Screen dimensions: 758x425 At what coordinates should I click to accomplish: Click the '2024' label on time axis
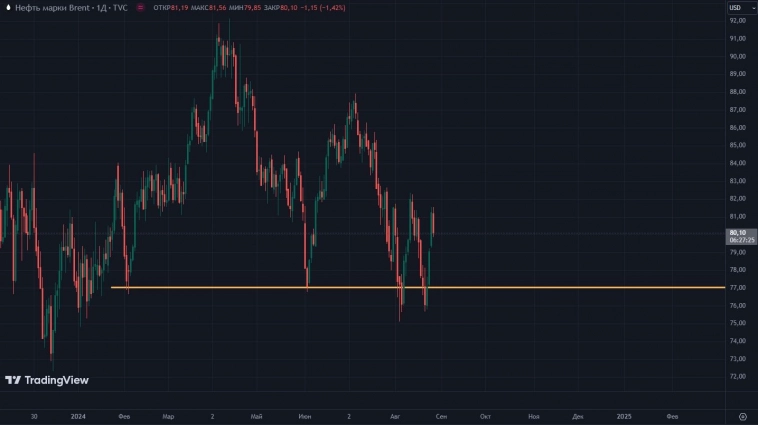click(78, 416)
